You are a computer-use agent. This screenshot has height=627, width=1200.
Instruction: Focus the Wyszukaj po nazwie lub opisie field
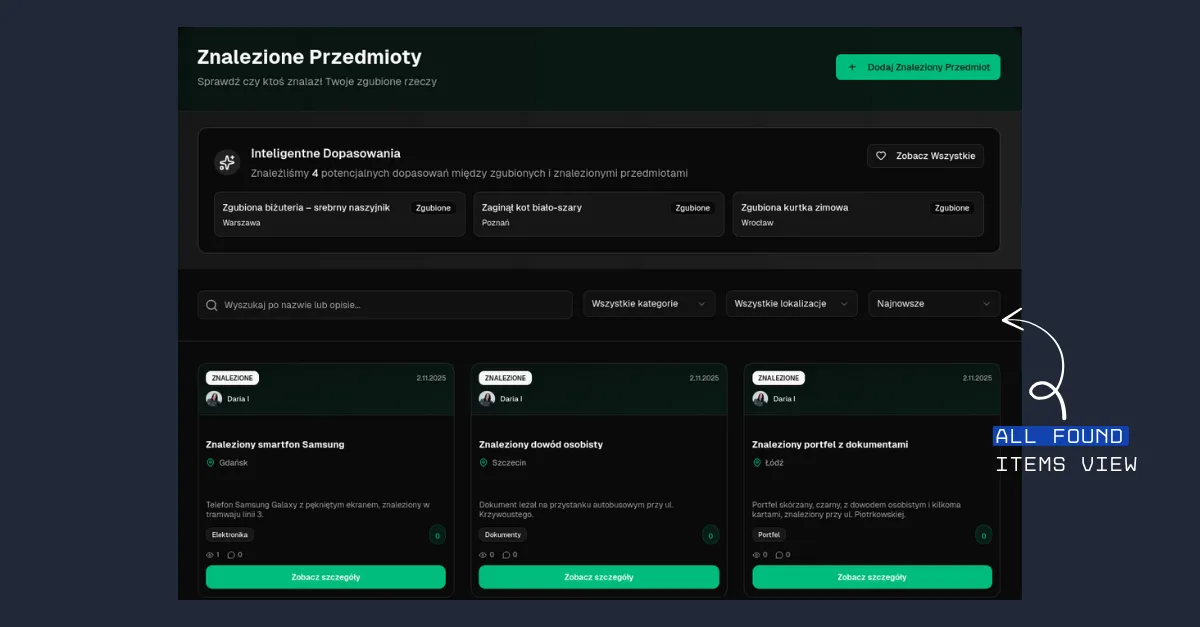click(x=385, y=304)
